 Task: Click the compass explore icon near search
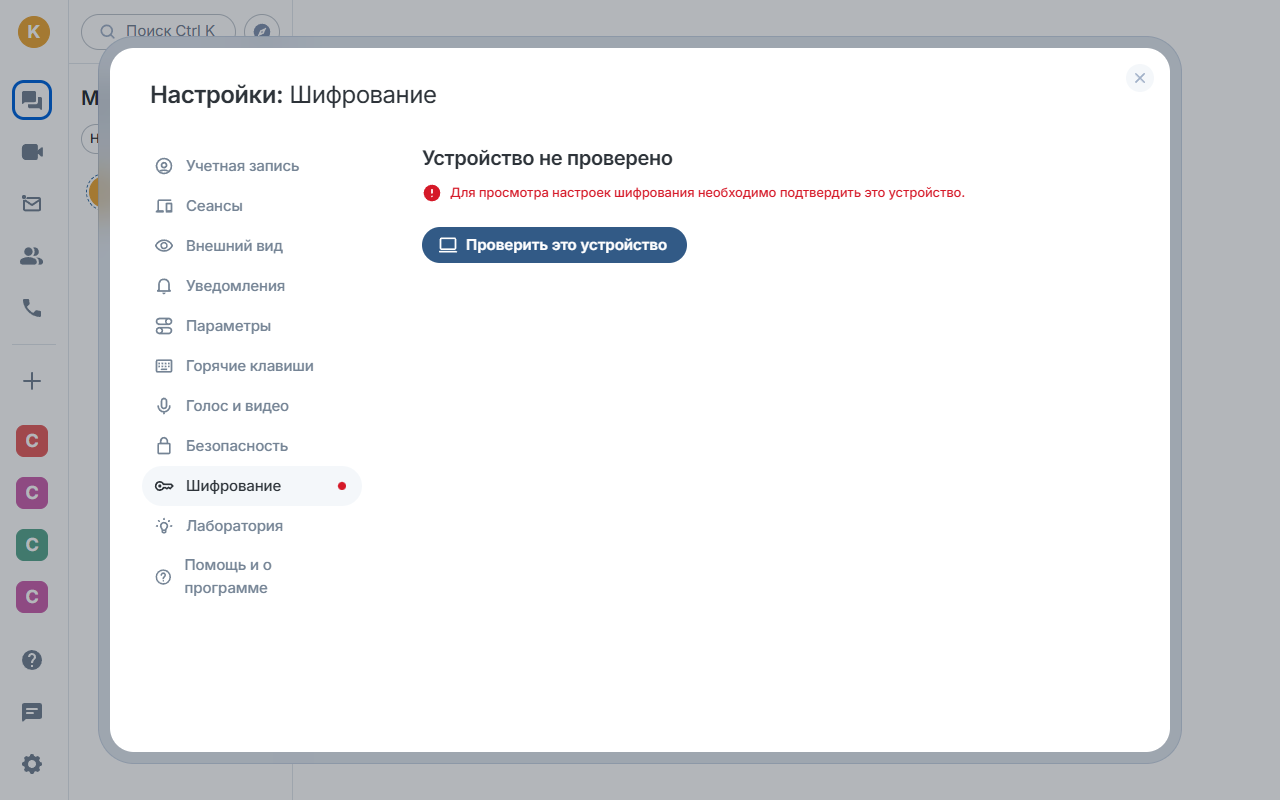tap(262, 31)
